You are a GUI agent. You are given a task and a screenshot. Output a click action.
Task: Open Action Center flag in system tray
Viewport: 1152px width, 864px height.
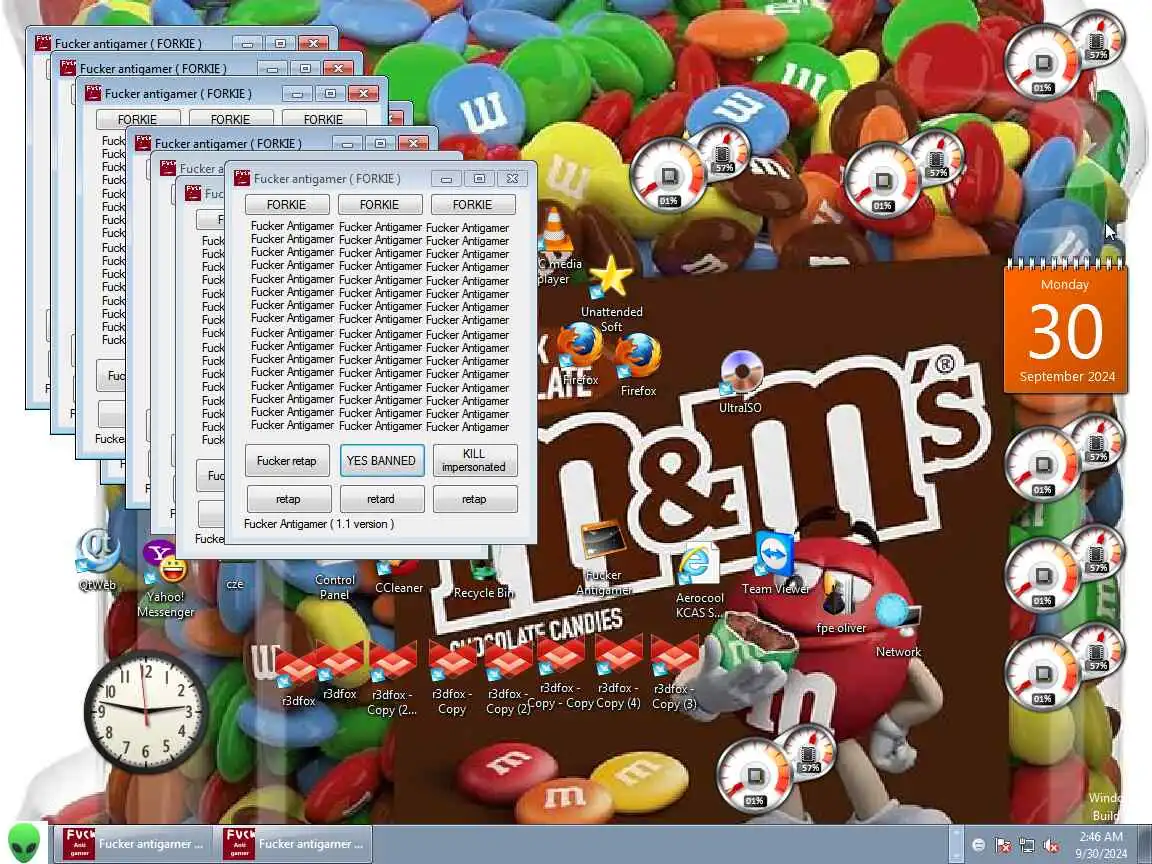(x=1004, y=845)
